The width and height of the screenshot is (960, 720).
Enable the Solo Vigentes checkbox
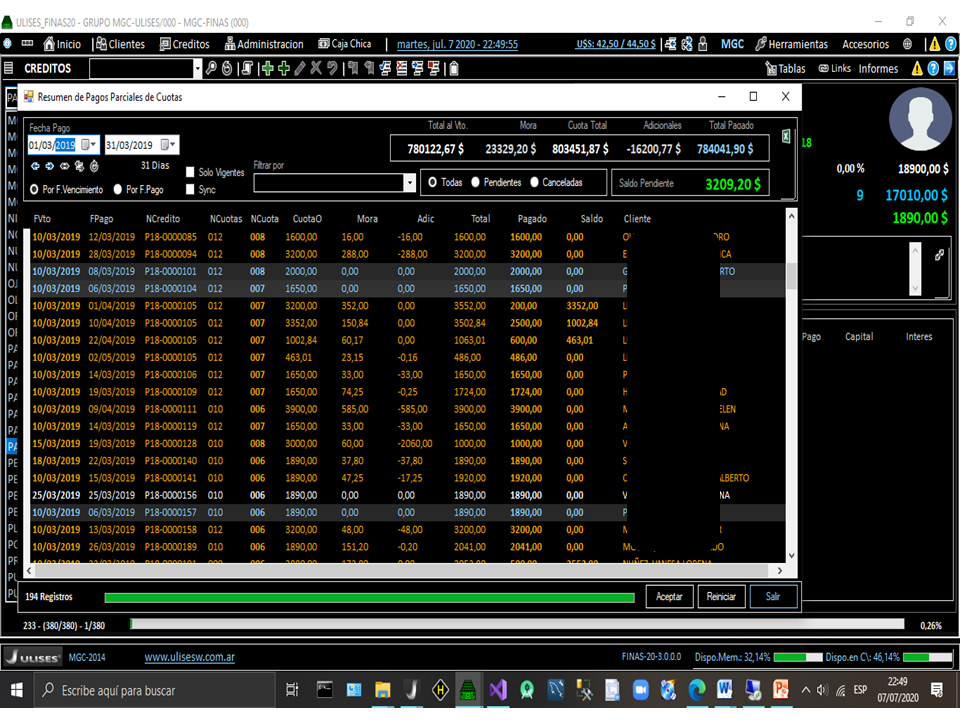191,173
